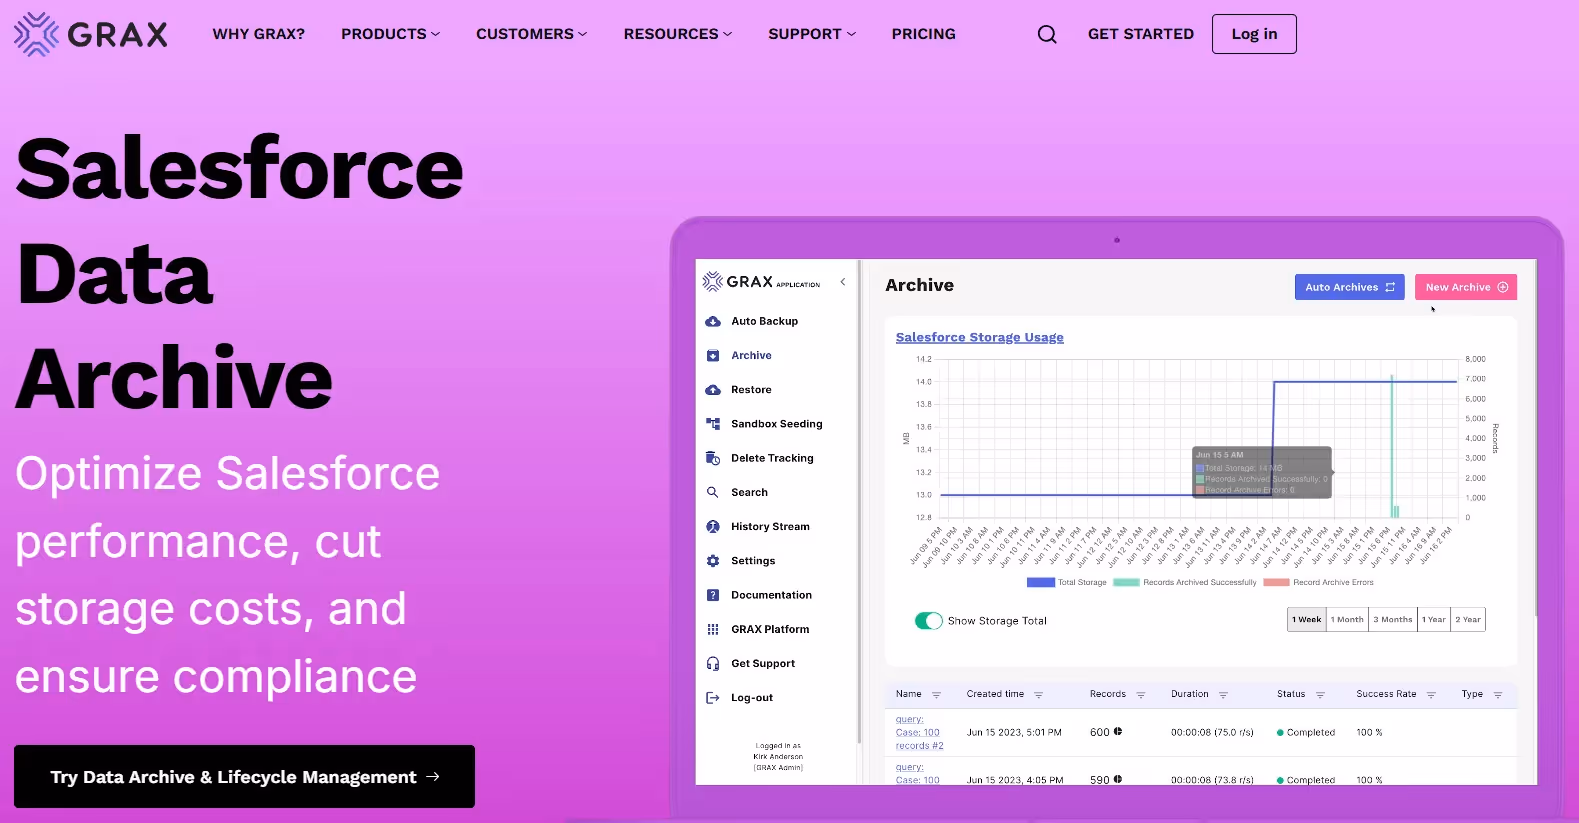Click the Sandbox Seeding icon
Image resolution: width=1579 pixels, height=823 pixels.
pyautogui.click(x=713, y=424)
